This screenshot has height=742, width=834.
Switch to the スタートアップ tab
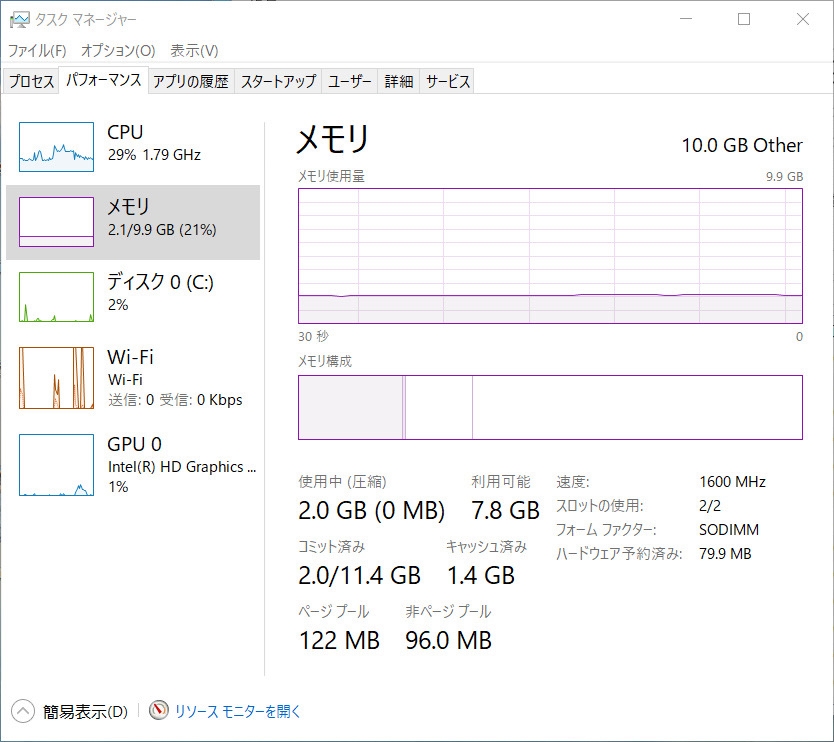pyautogui.click(x=278, y=81)
